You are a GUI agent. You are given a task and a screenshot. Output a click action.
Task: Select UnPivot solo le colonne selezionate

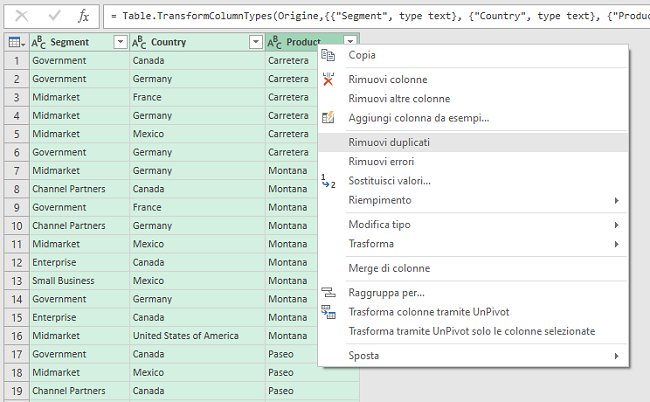473,332
